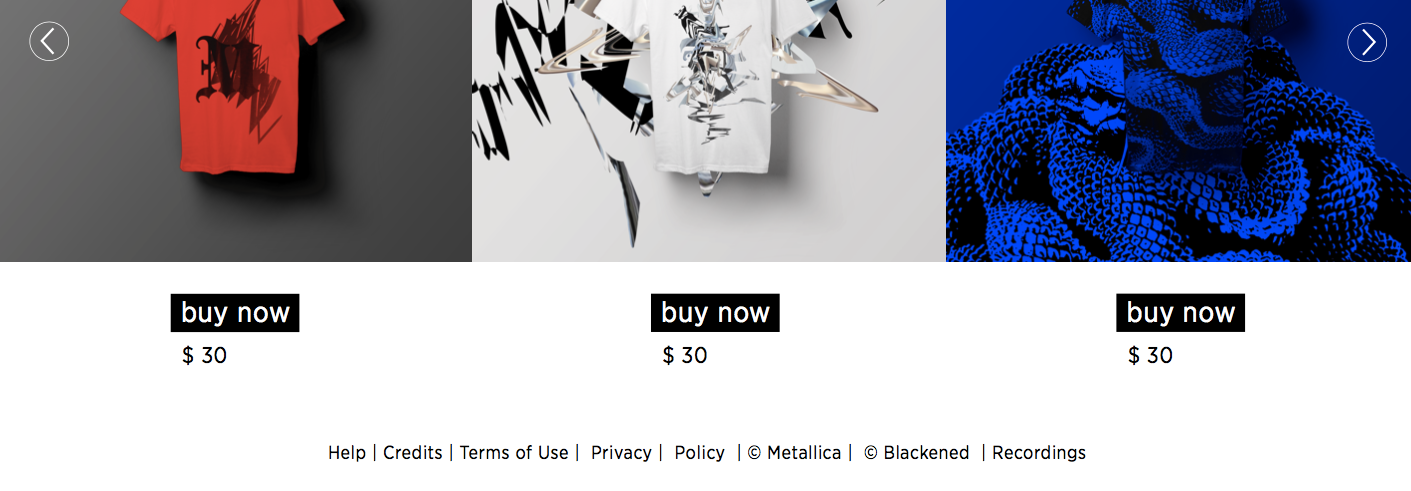Follow the Policy footer link
Viewport: 1411px width, 491px height.
(x=700, y=453)
